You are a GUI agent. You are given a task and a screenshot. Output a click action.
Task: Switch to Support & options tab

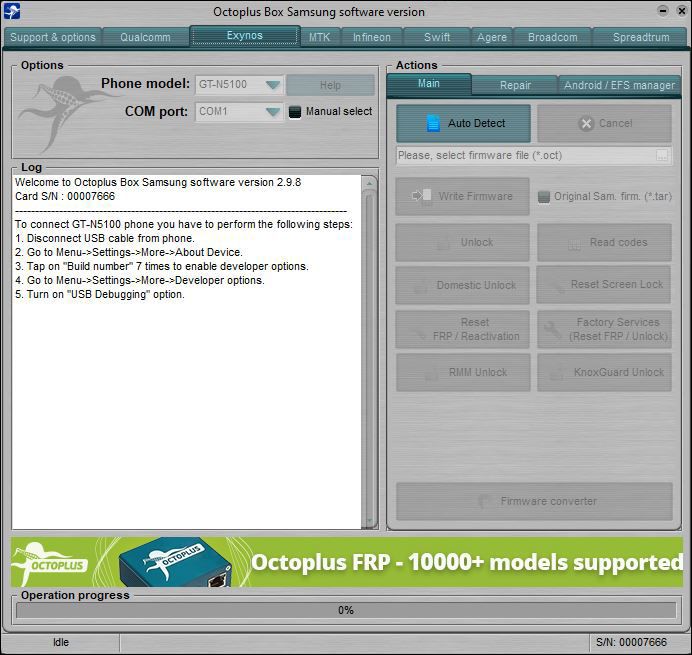[x=53, y=37]
